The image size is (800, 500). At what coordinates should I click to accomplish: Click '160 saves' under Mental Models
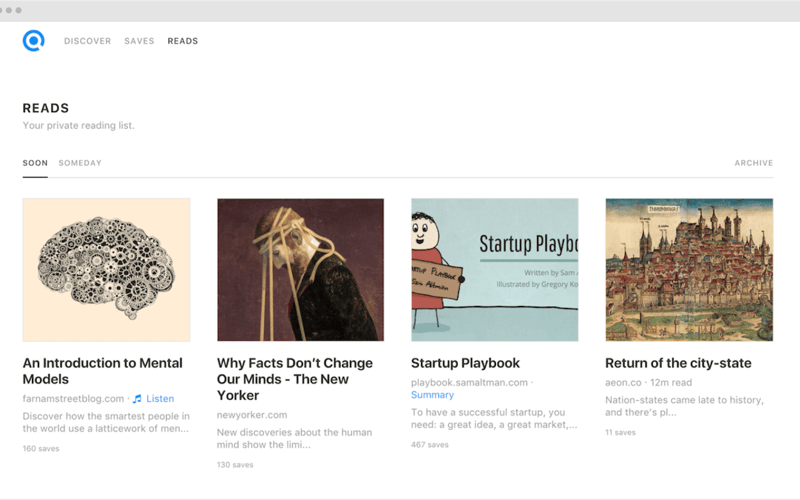(41, 448)
